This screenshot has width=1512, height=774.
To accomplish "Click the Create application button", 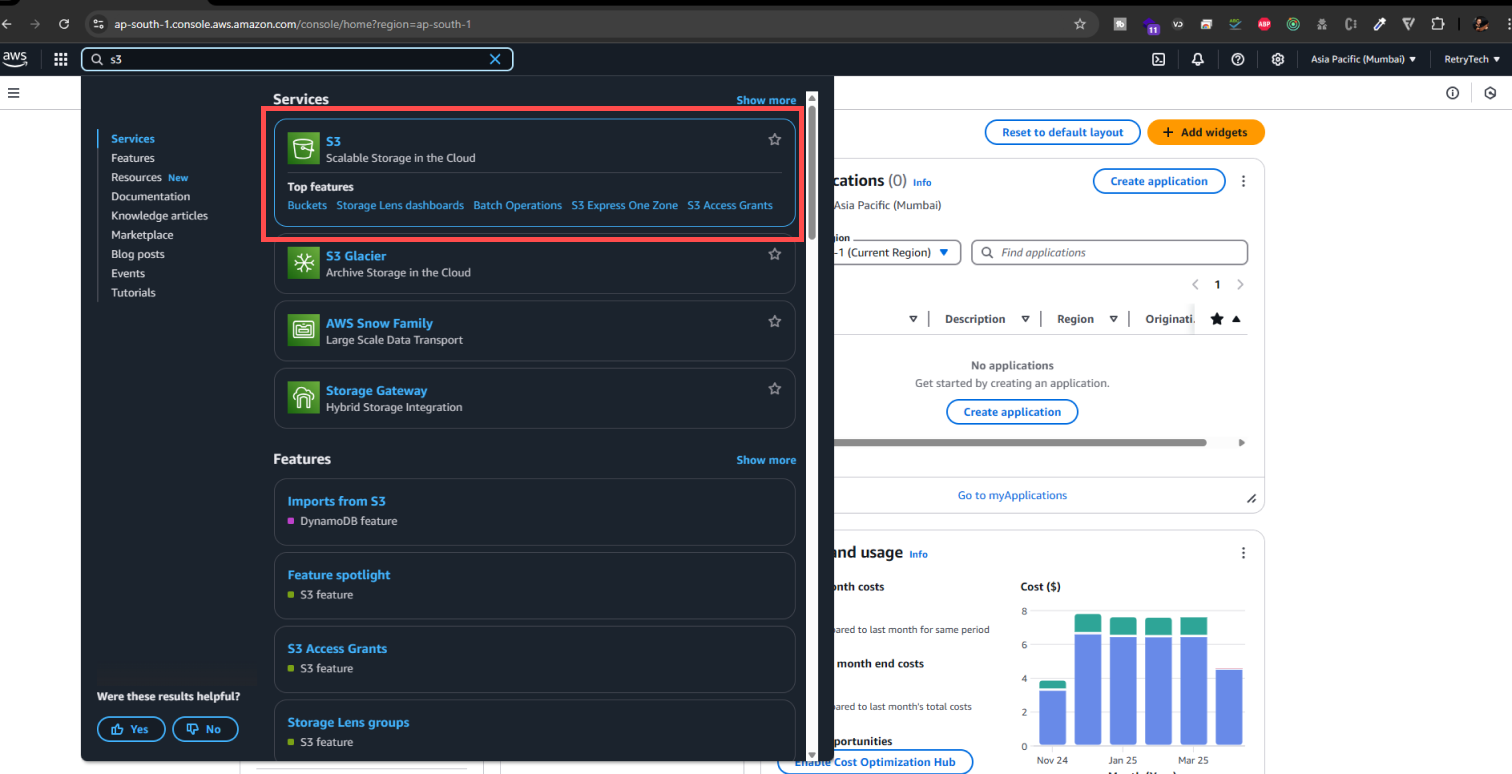I will pos(1159,181).
